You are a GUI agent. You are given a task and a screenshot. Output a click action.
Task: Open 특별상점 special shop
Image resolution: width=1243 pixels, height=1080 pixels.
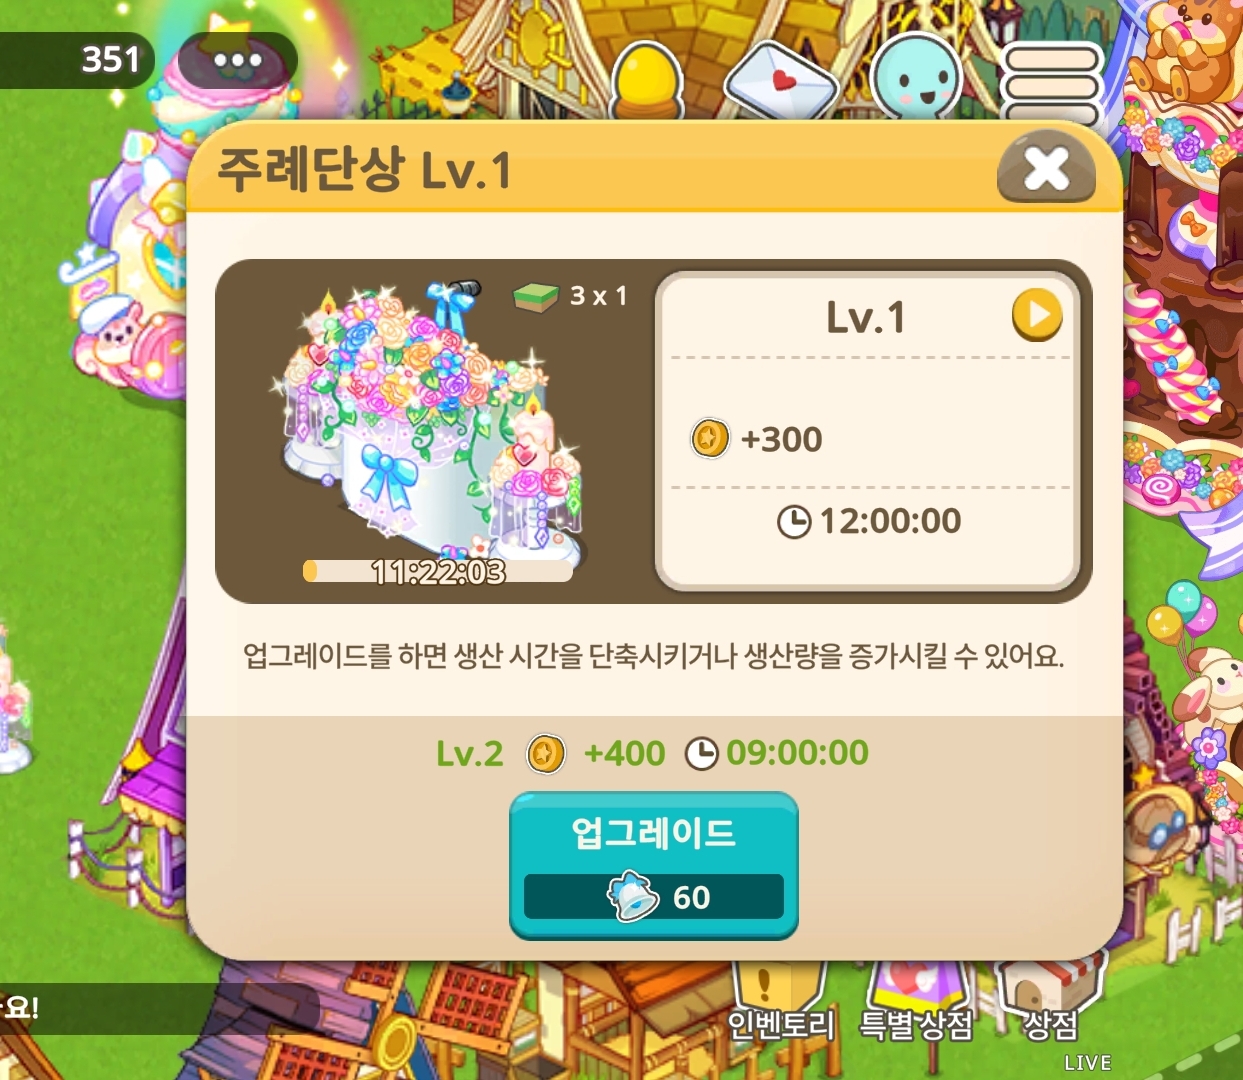(x=916, y=1000)
